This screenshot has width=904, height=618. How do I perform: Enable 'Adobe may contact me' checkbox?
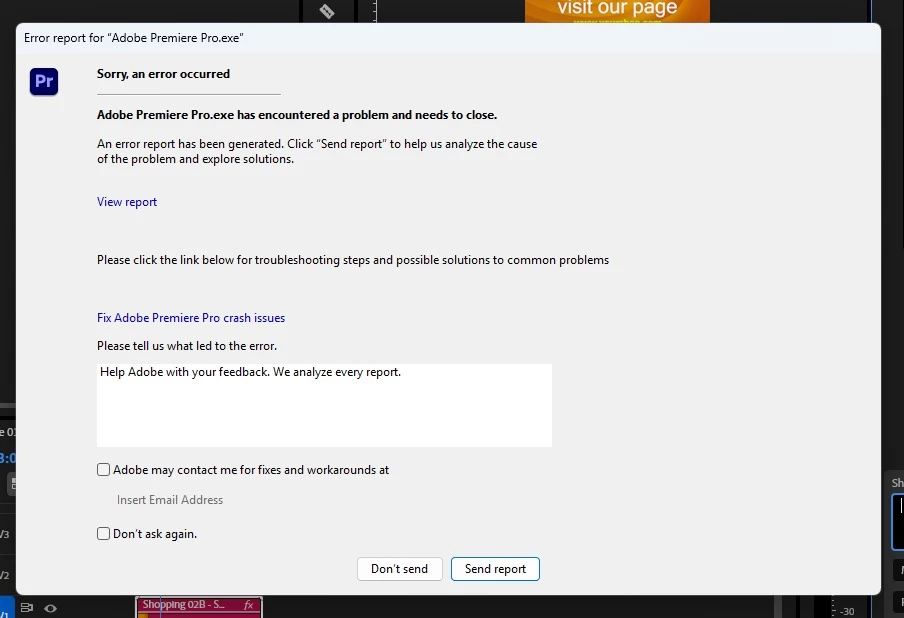coord(103,470)
